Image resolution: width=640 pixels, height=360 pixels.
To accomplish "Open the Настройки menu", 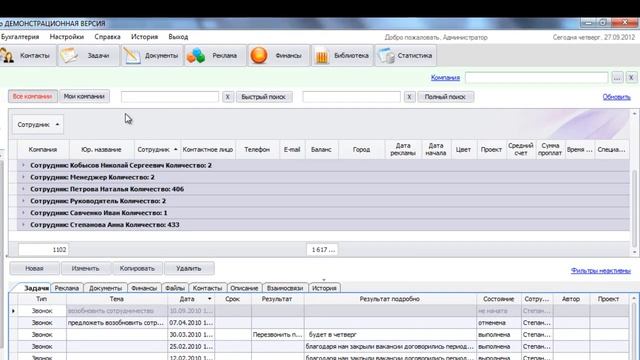I will tap(67, 37).
